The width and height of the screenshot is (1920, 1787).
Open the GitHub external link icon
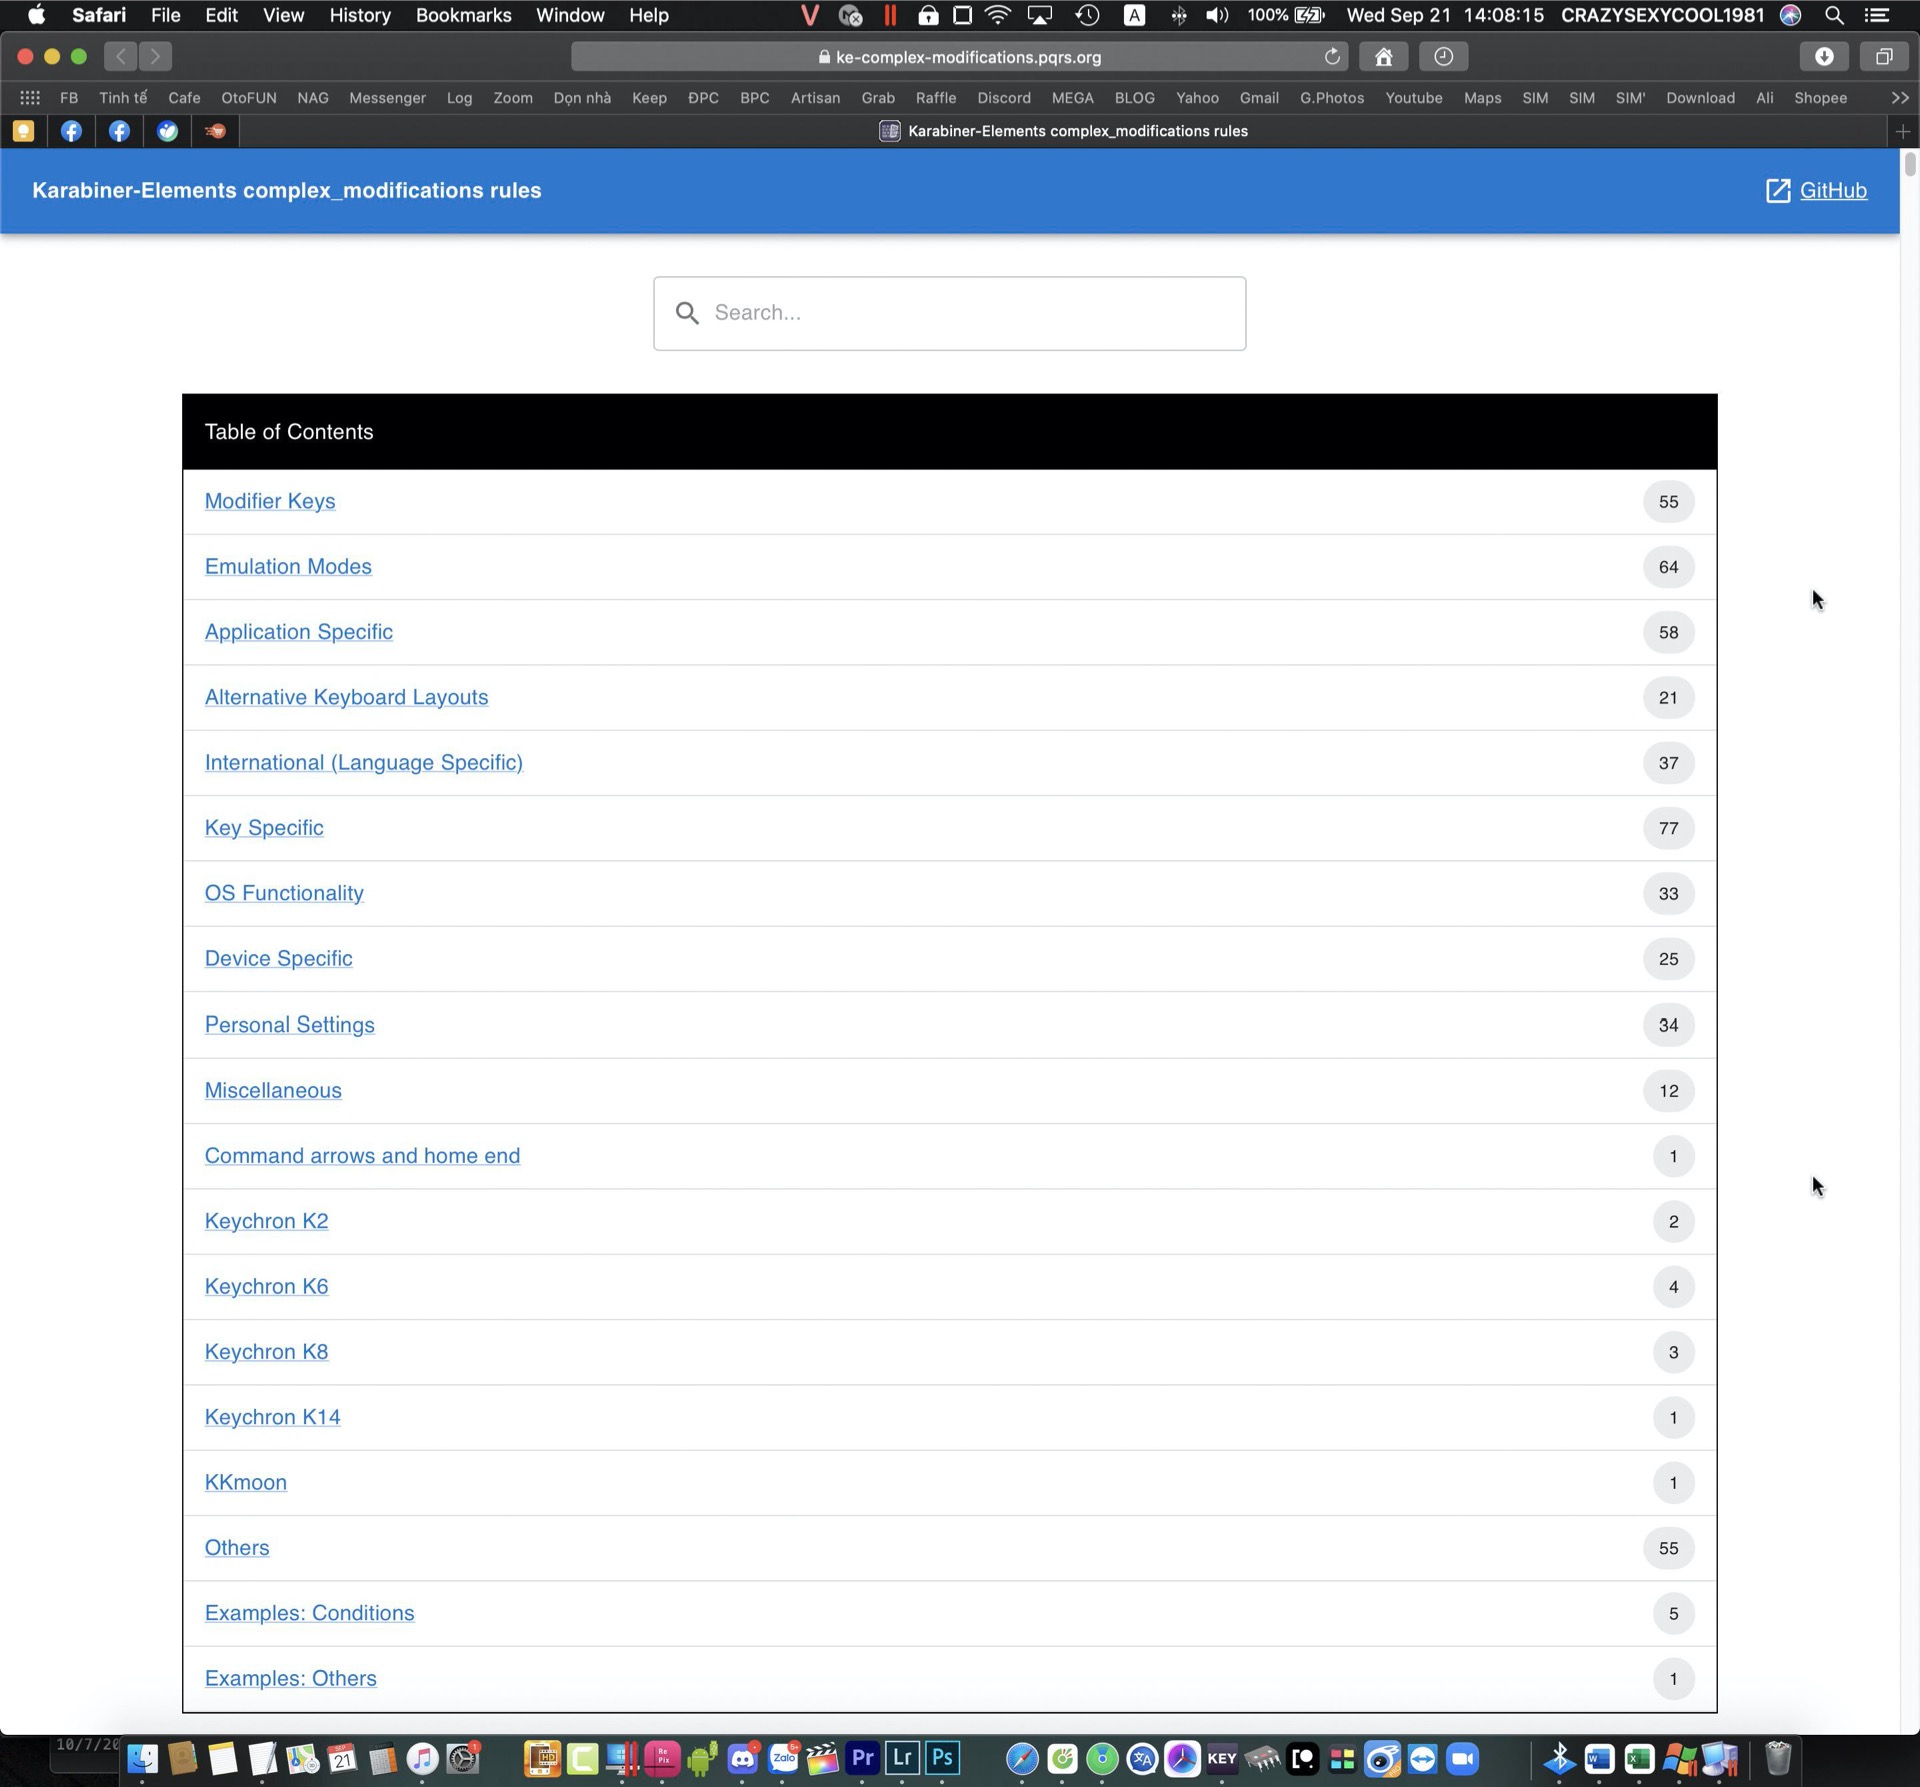point(1778,191)
